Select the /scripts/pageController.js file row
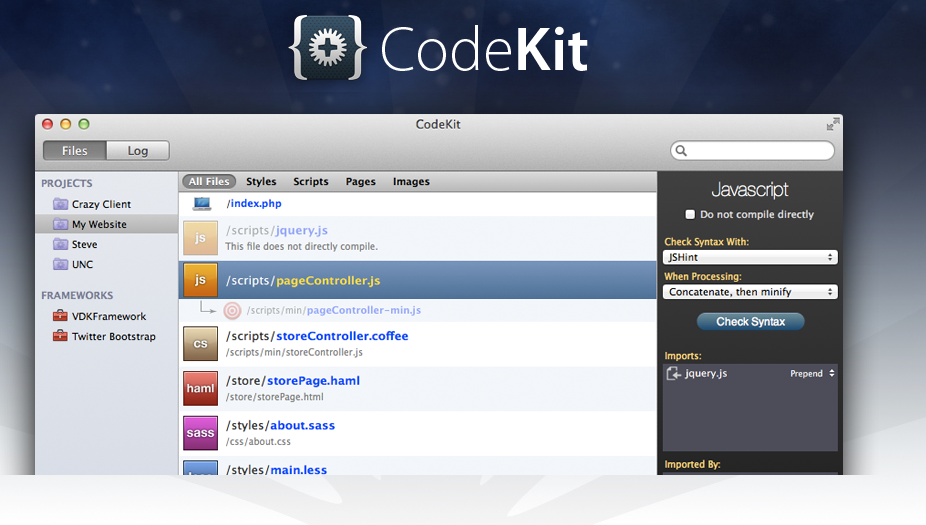The width and height of the screenshot is (926, 525). point(418,280)
